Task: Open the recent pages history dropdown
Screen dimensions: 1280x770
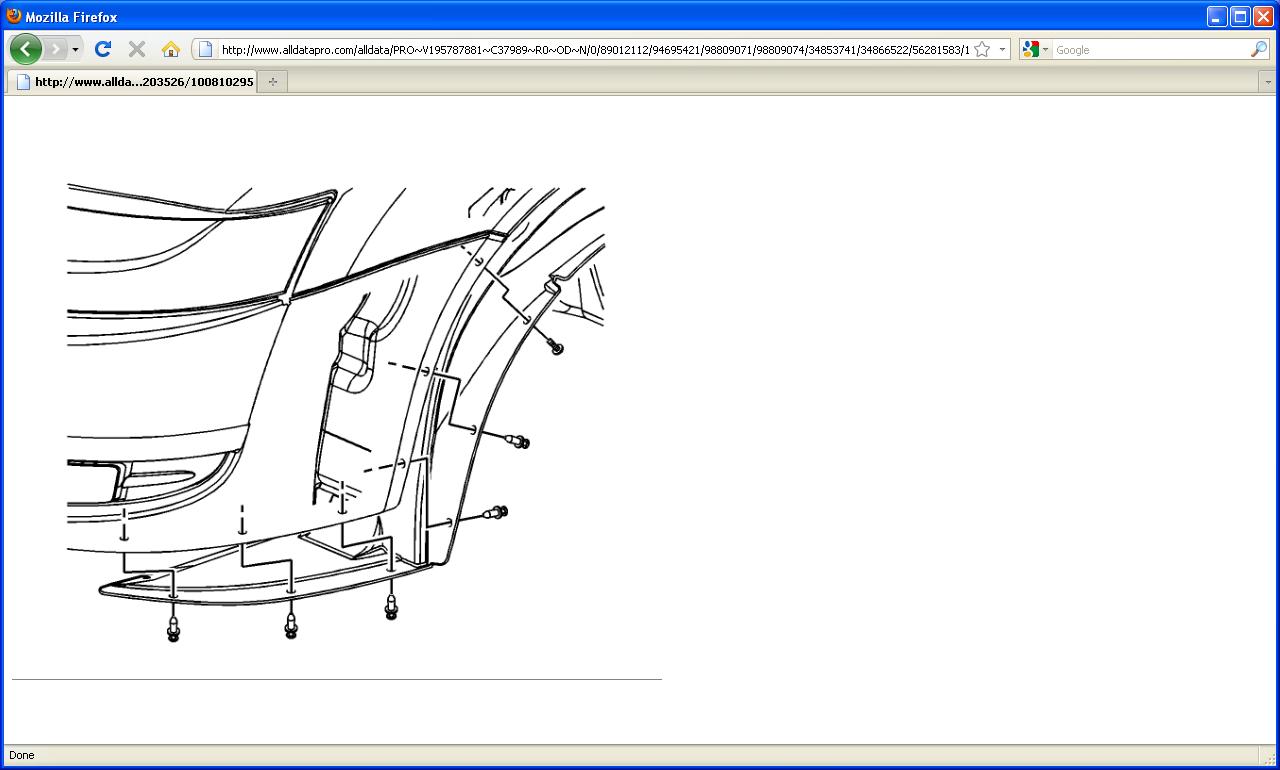Action: click(75, 49)
